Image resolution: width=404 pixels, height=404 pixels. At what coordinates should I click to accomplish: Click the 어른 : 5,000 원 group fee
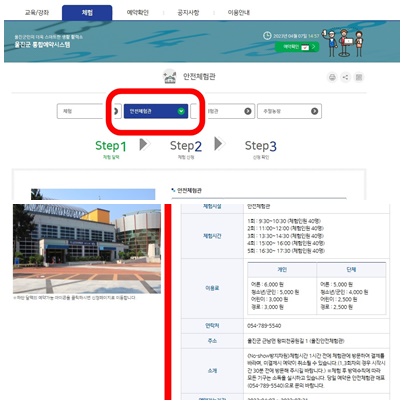coord(336,284)
